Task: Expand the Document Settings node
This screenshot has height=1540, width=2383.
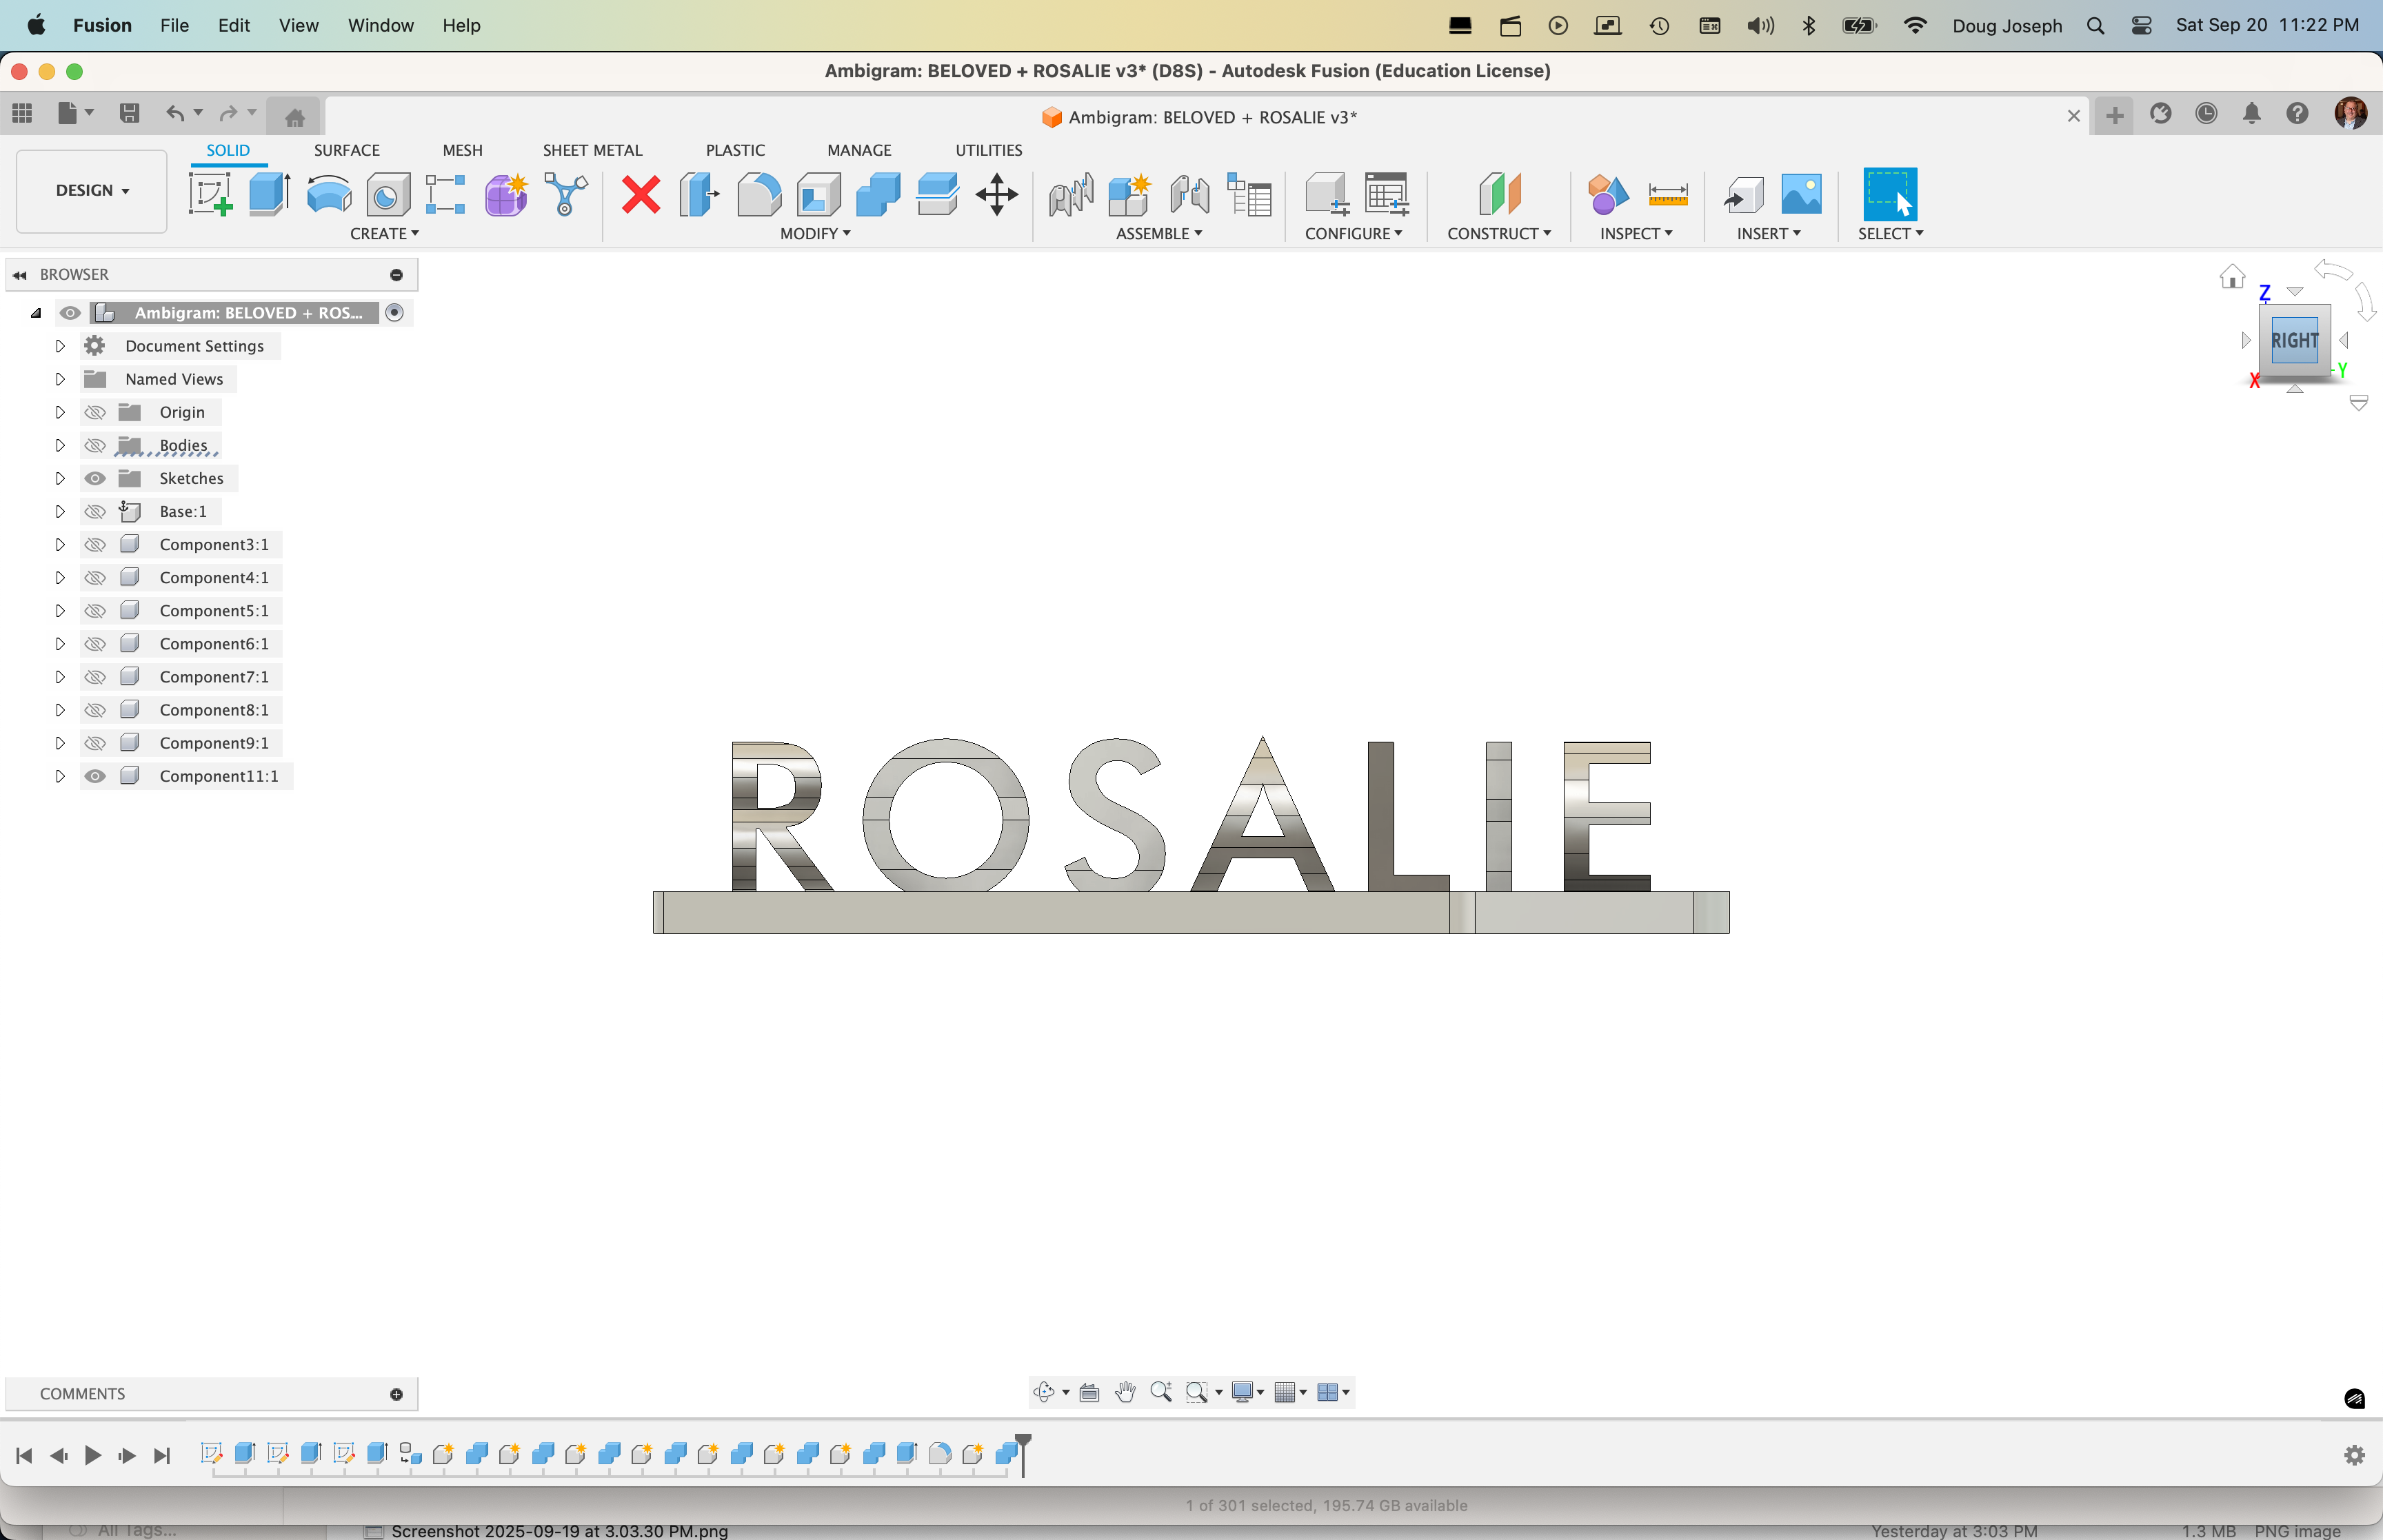Action: coord(60,346)
